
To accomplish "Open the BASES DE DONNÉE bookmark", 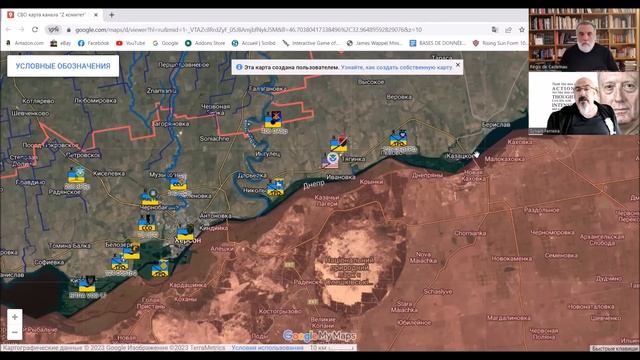I will 438,43.
